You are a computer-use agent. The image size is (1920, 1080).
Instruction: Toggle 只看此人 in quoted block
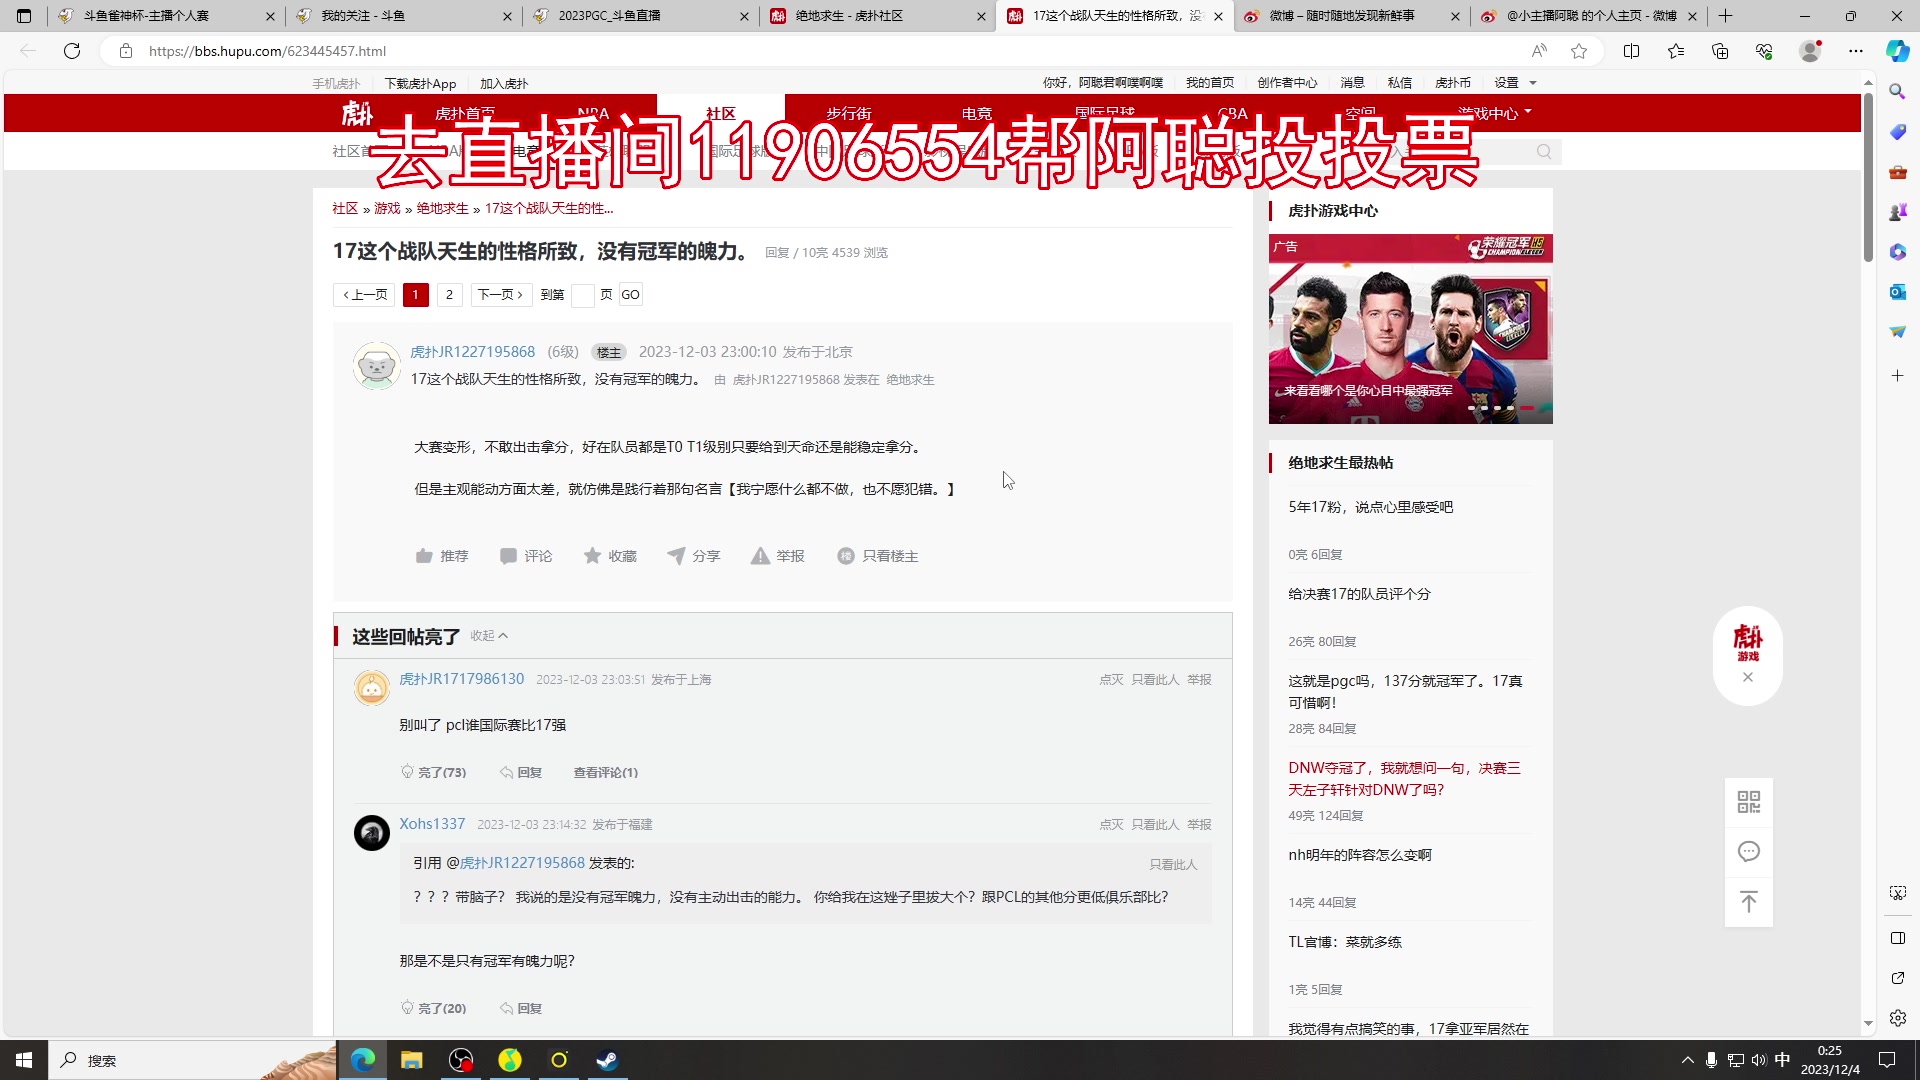1173,865
